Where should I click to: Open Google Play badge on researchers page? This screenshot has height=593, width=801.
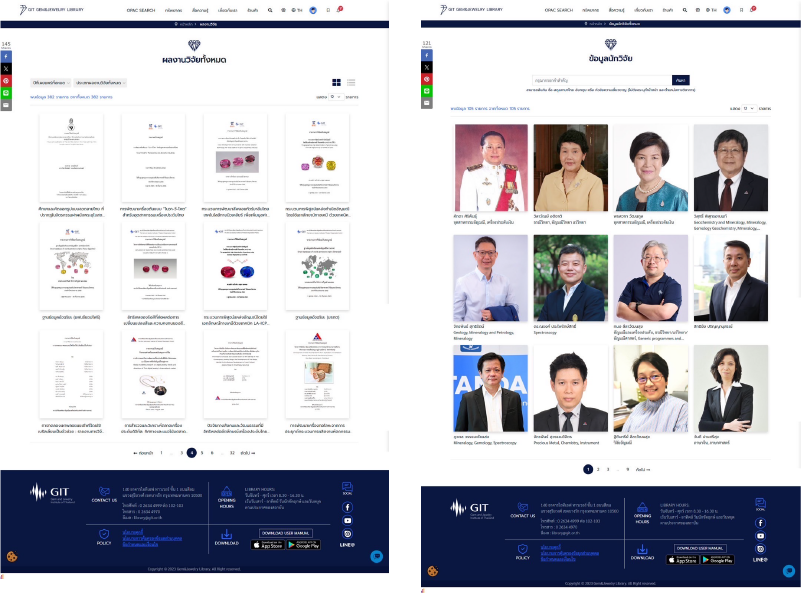(x=718, y=560)
